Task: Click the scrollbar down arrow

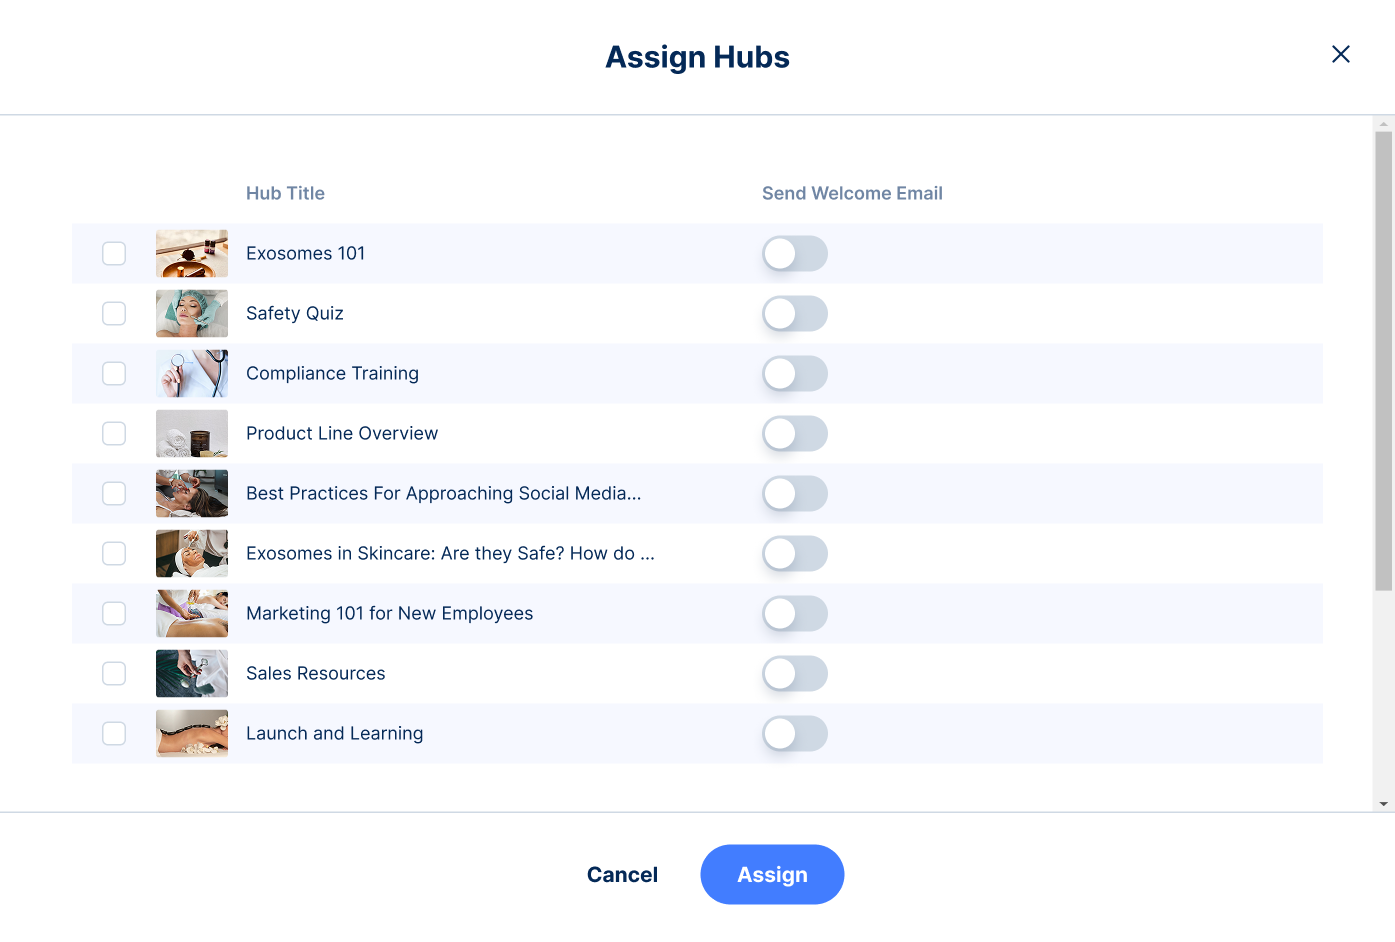Action: 1383,804
